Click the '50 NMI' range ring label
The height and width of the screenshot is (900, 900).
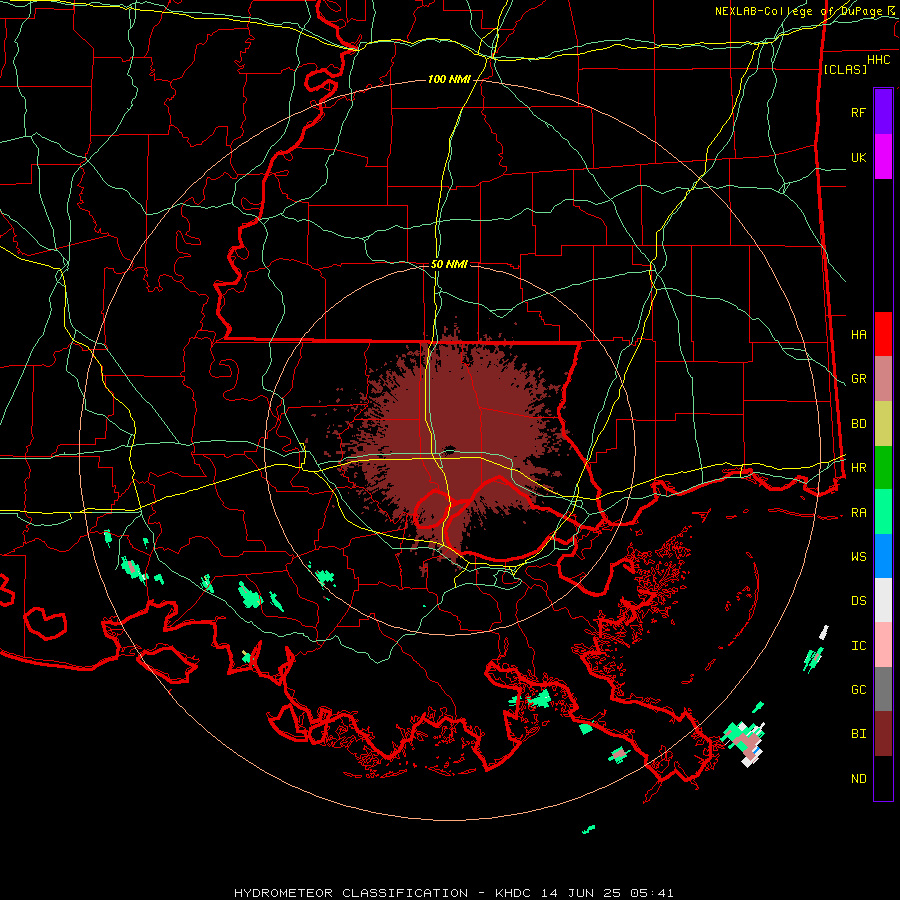[449, 264]
